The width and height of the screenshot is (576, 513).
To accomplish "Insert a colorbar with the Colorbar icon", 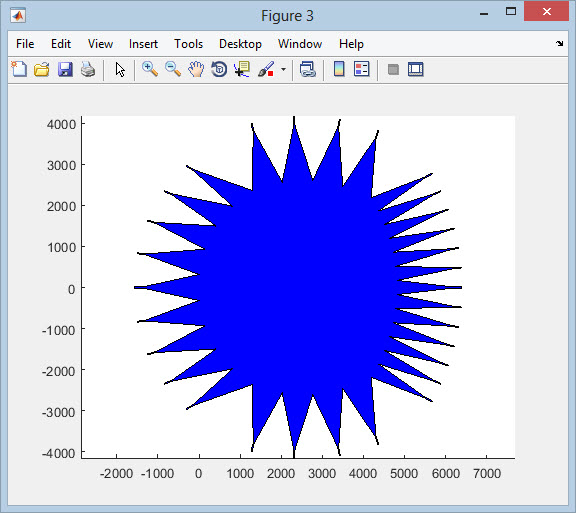I will tap(339, 69).
